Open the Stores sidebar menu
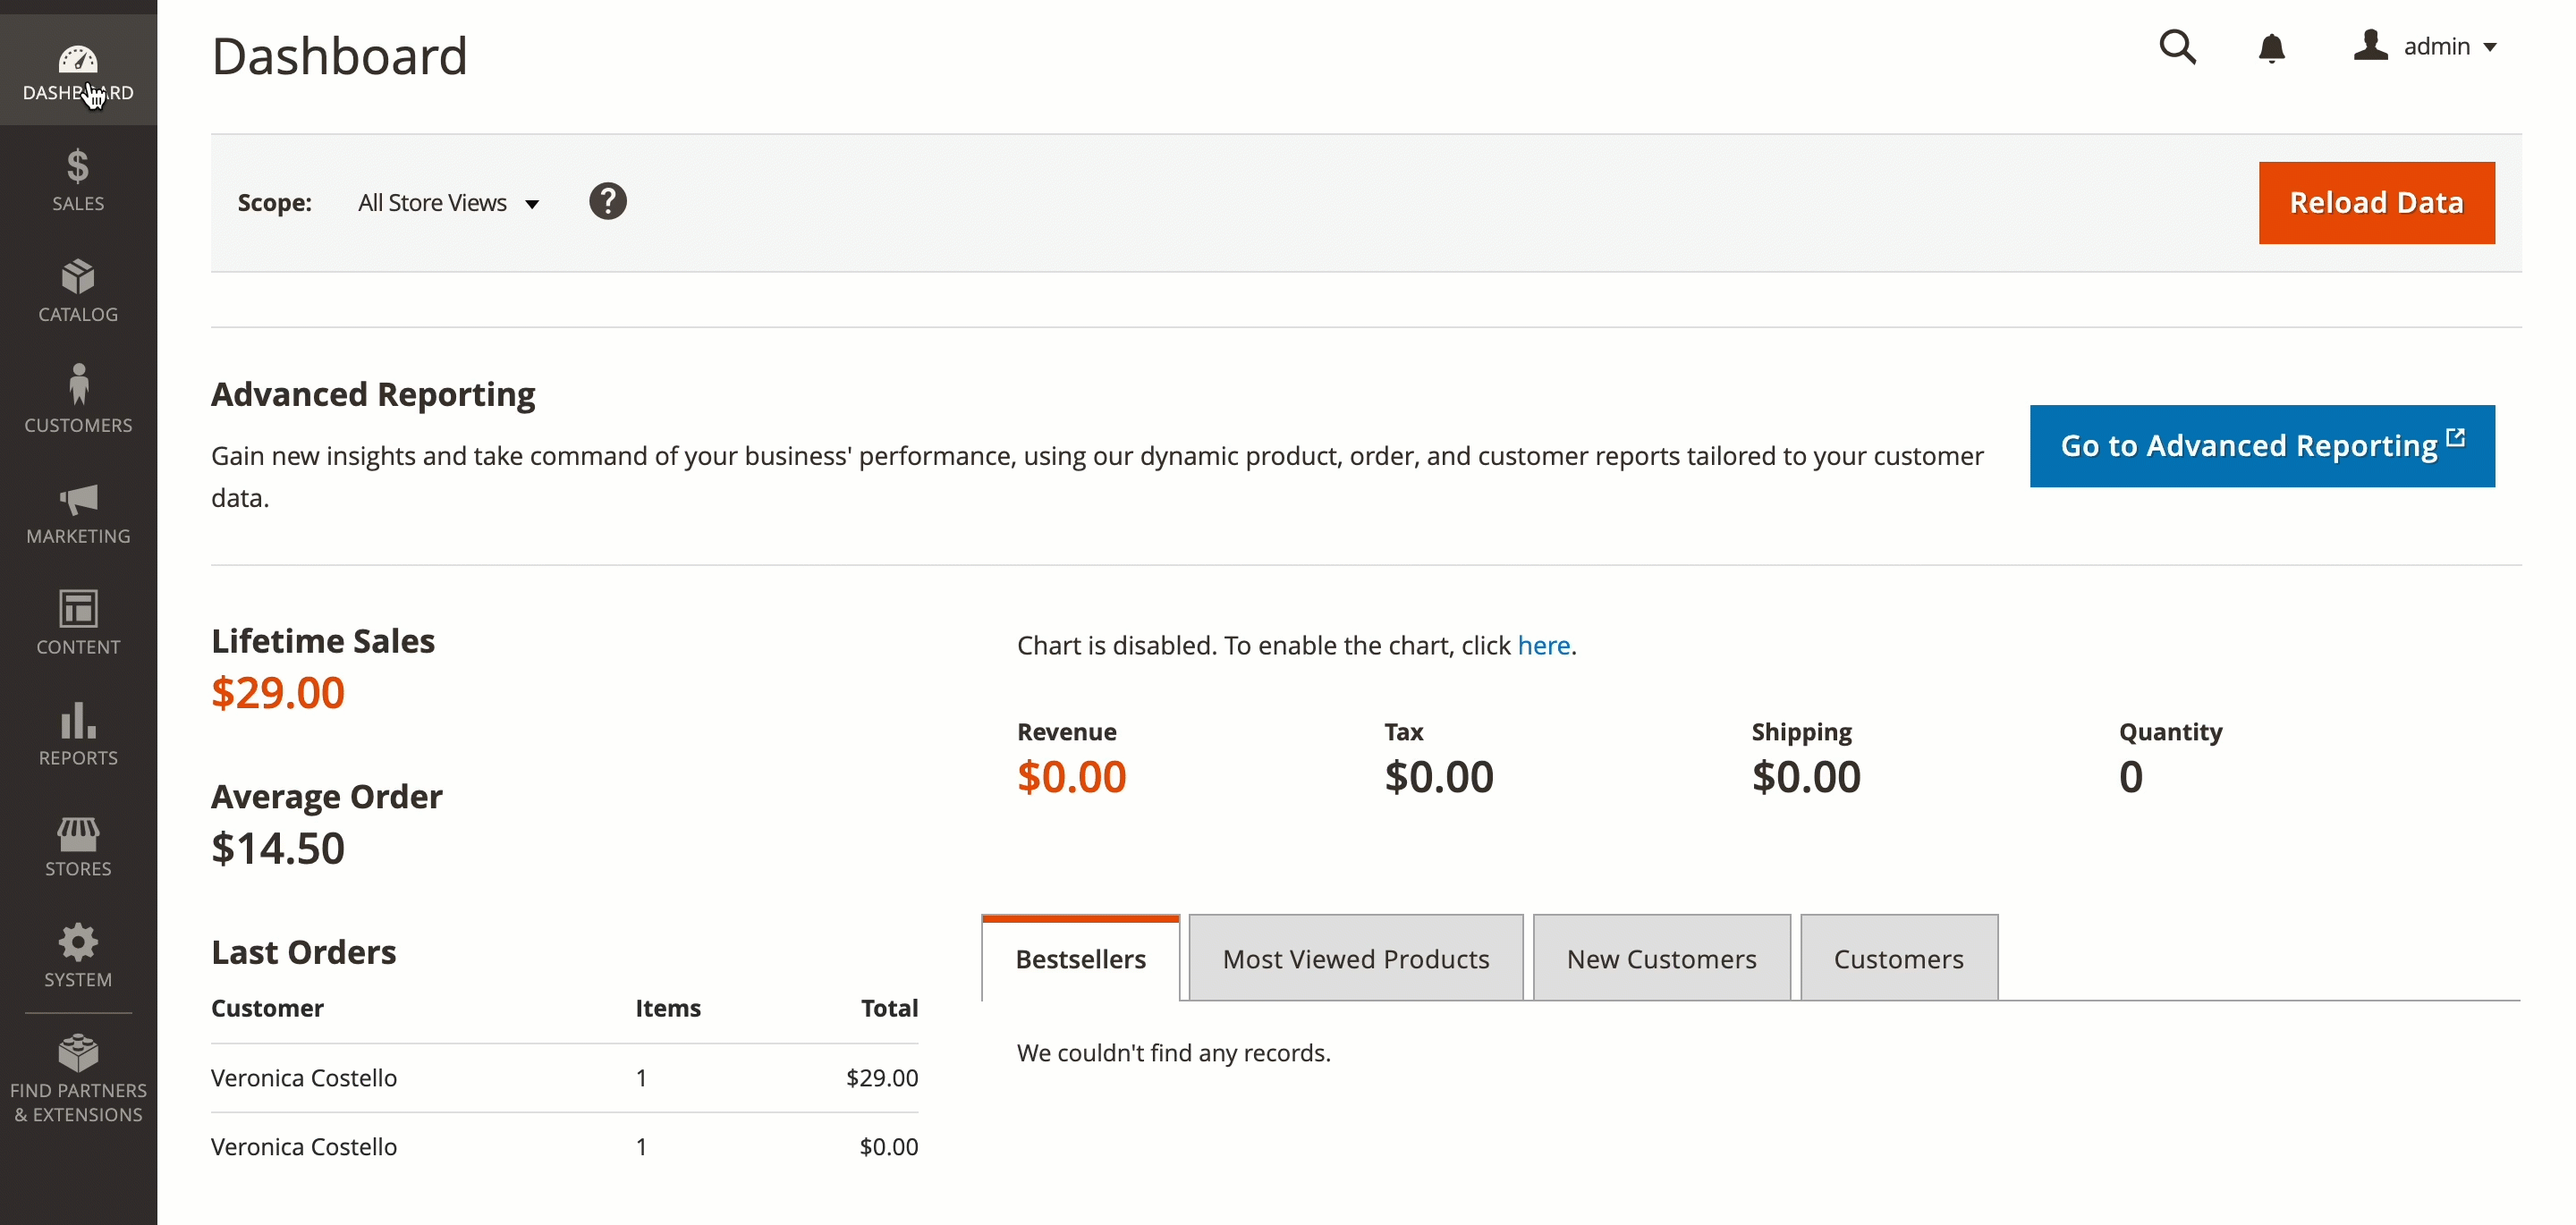 (x=78, y=847)
